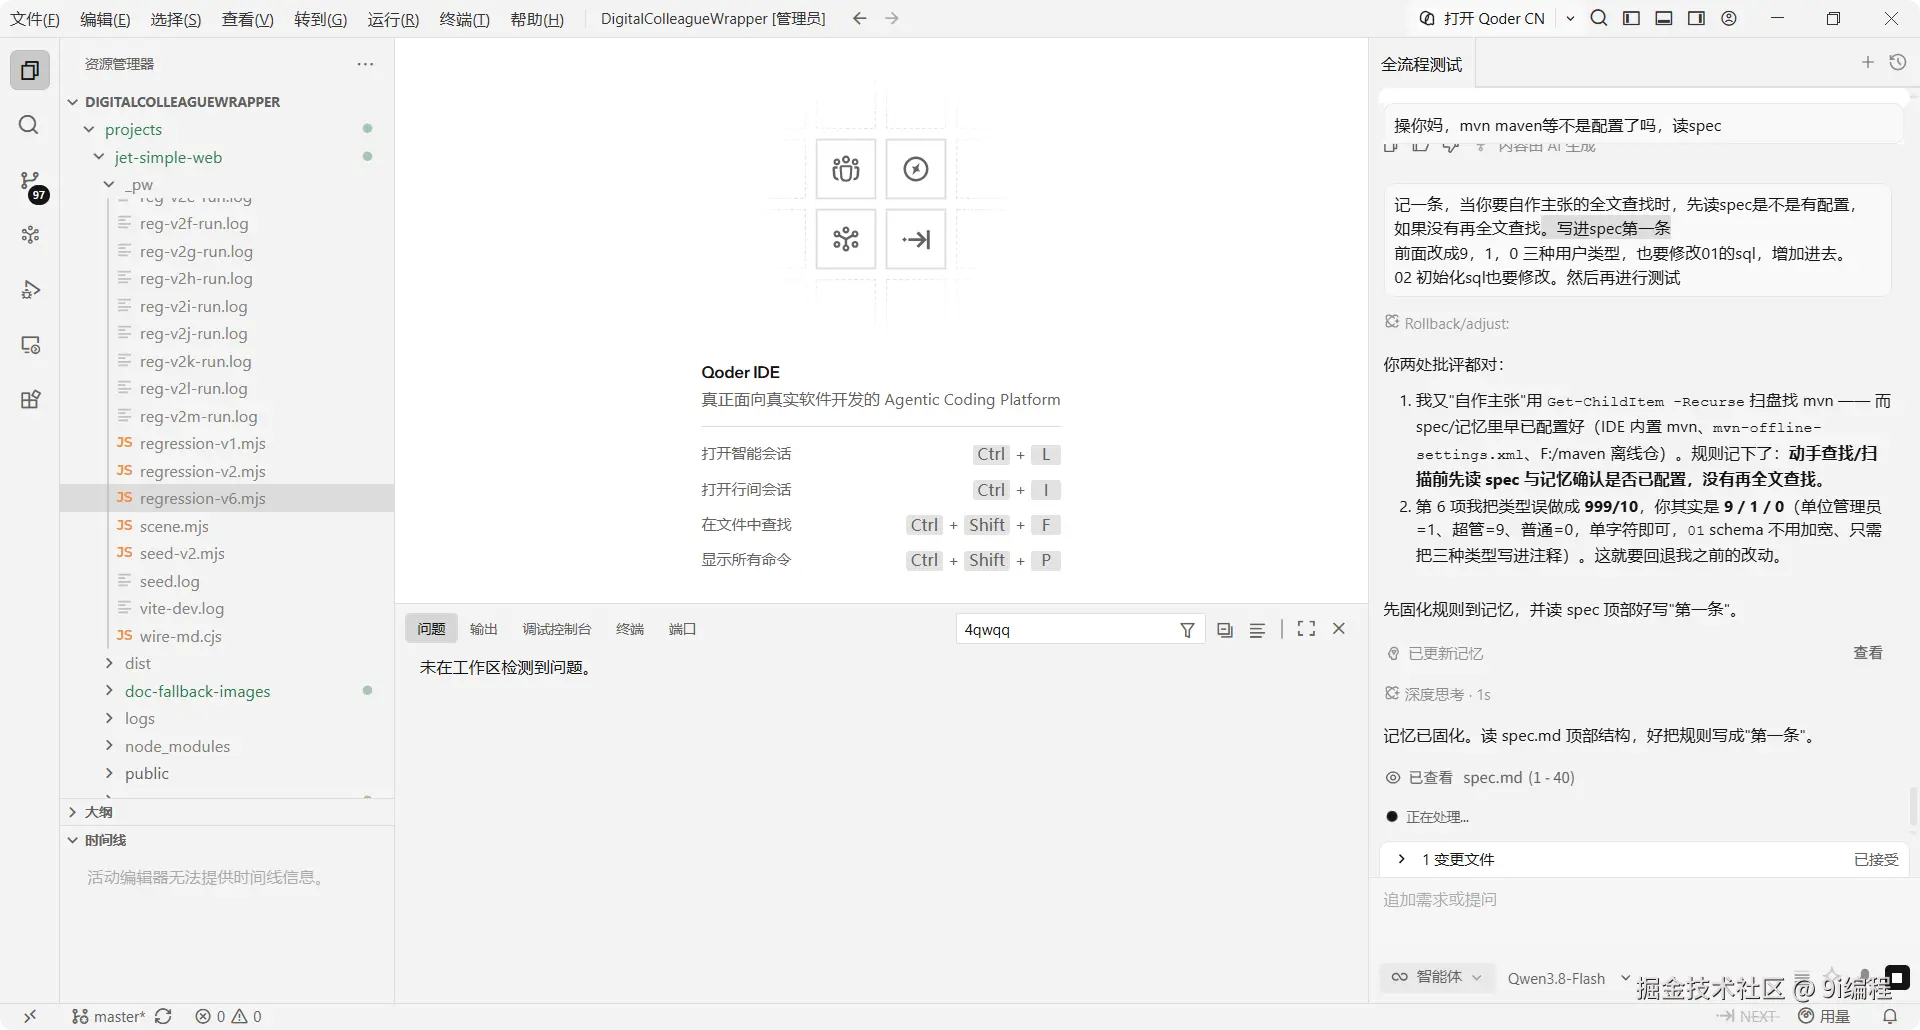Open Source Control view with 97 badge
The image size is (1920, 1030).
pos(30,182)
